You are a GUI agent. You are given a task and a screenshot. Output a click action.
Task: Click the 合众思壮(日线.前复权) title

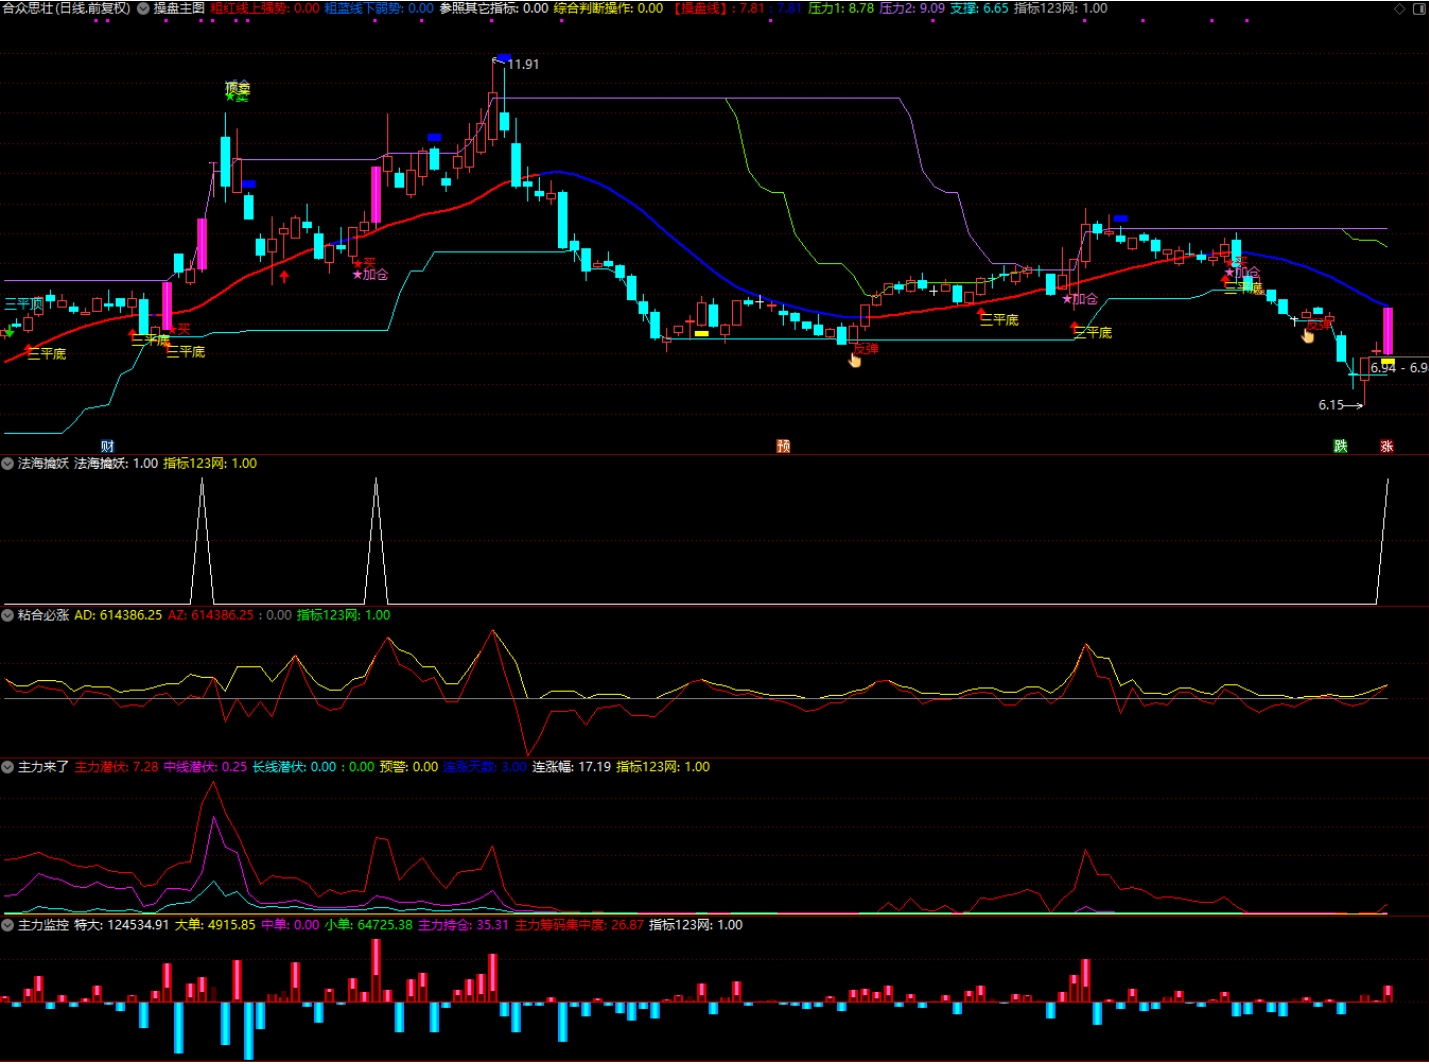pos(66,8)
